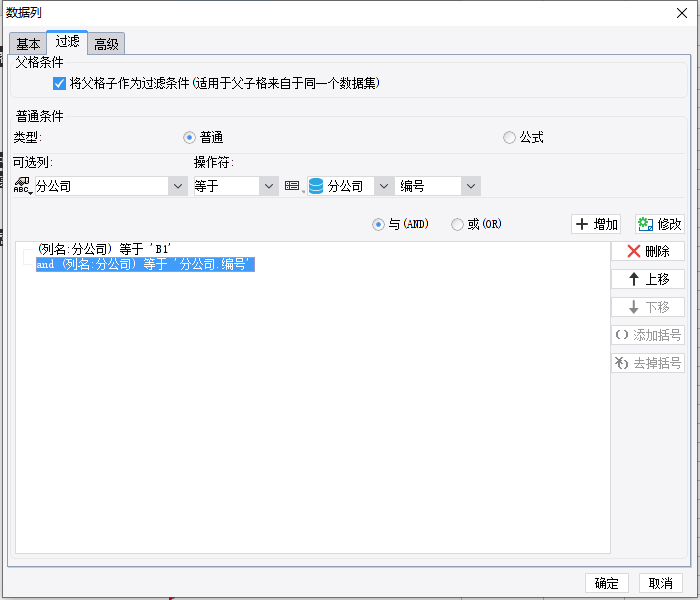The image size is (700, 600).
Task: Expand the dataset 分公司 dropdown
Action: (384, 186)
